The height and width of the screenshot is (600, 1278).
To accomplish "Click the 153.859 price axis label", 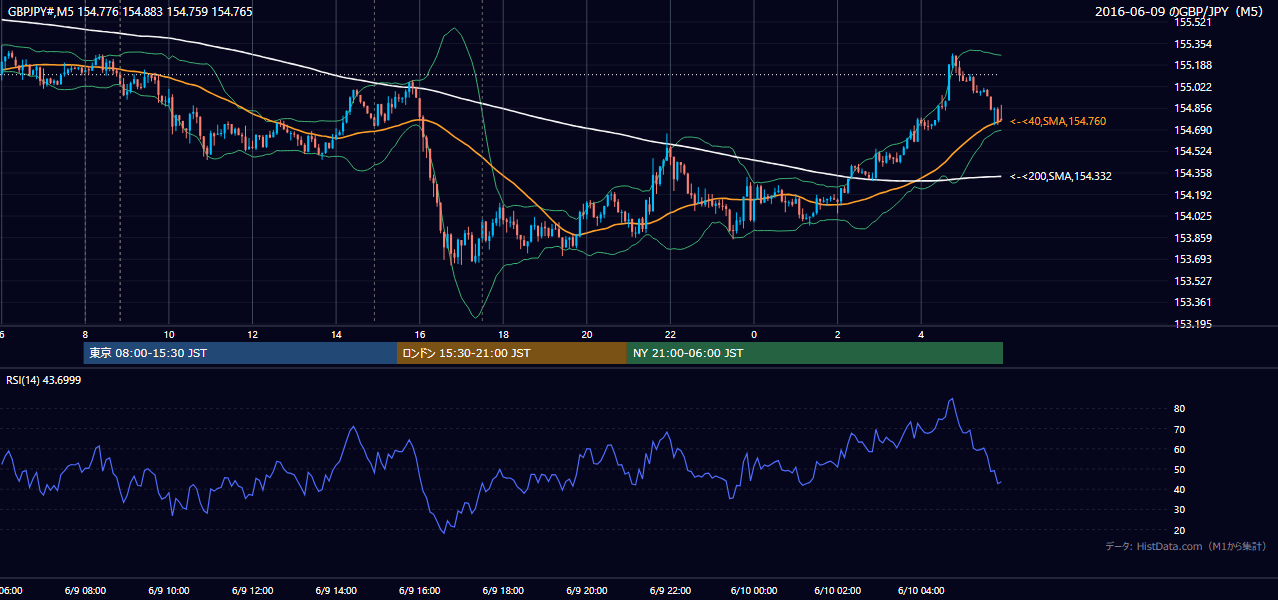I will (1193, 238).
